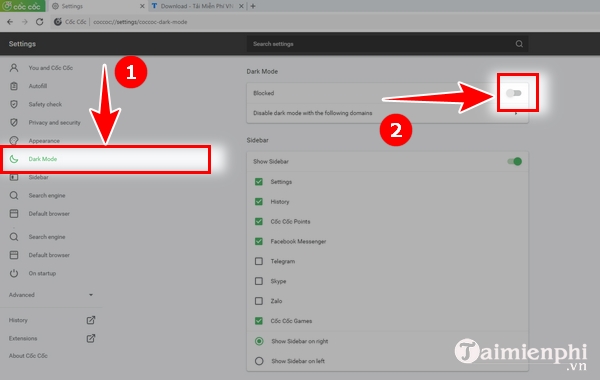
Task: Toggle the Blocked dark mode switch
Action: click(514, 93)
